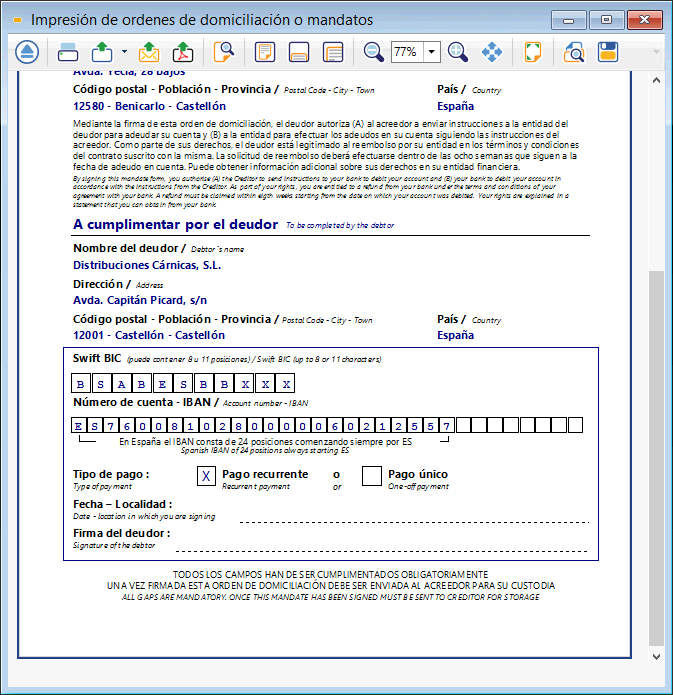Click the full page text view icon

333,52
